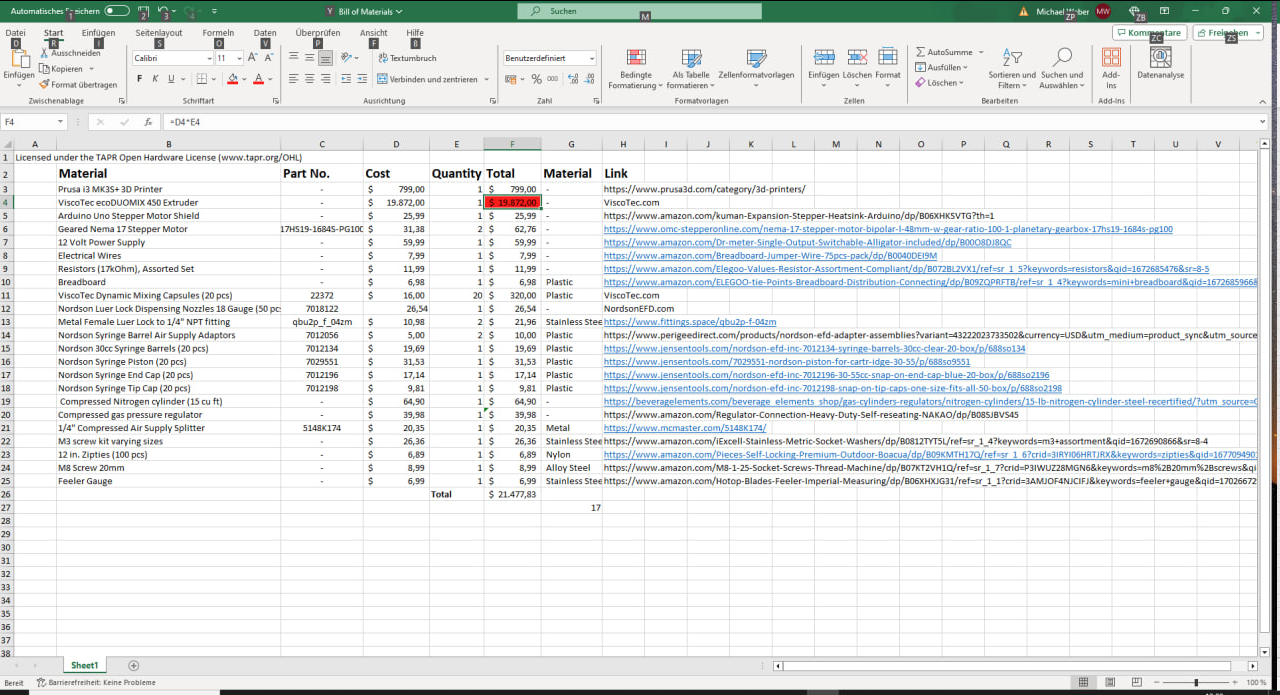Select the red cell F4 with 19.872,00
Image resolution: width=1280 pixels, height=695 pixels.
tap(513, 202)
